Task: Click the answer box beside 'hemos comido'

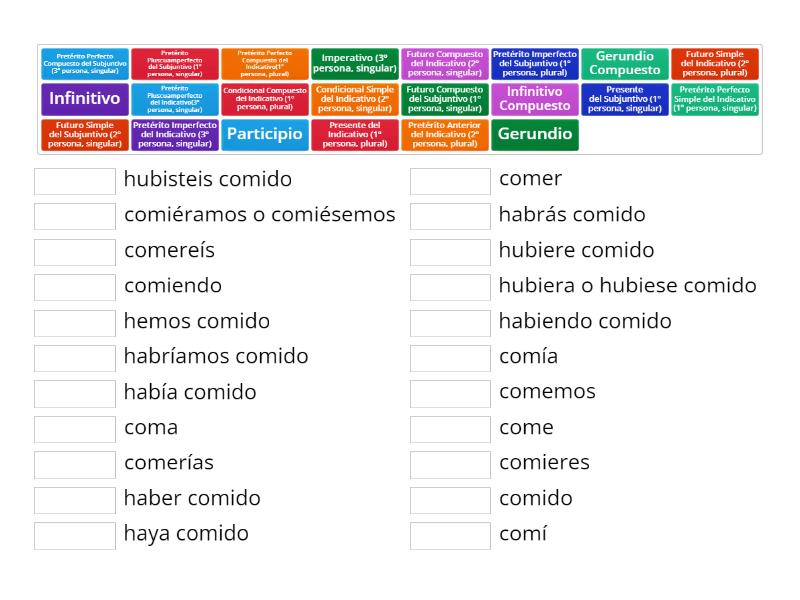Action: (x=75, y=322)
